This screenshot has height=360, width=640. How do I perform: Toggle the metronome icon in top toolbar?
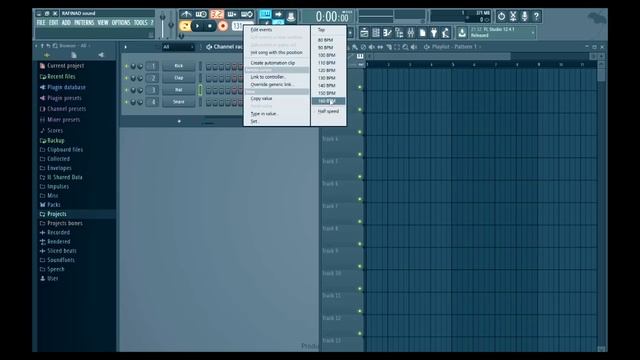tap(186, 14)
